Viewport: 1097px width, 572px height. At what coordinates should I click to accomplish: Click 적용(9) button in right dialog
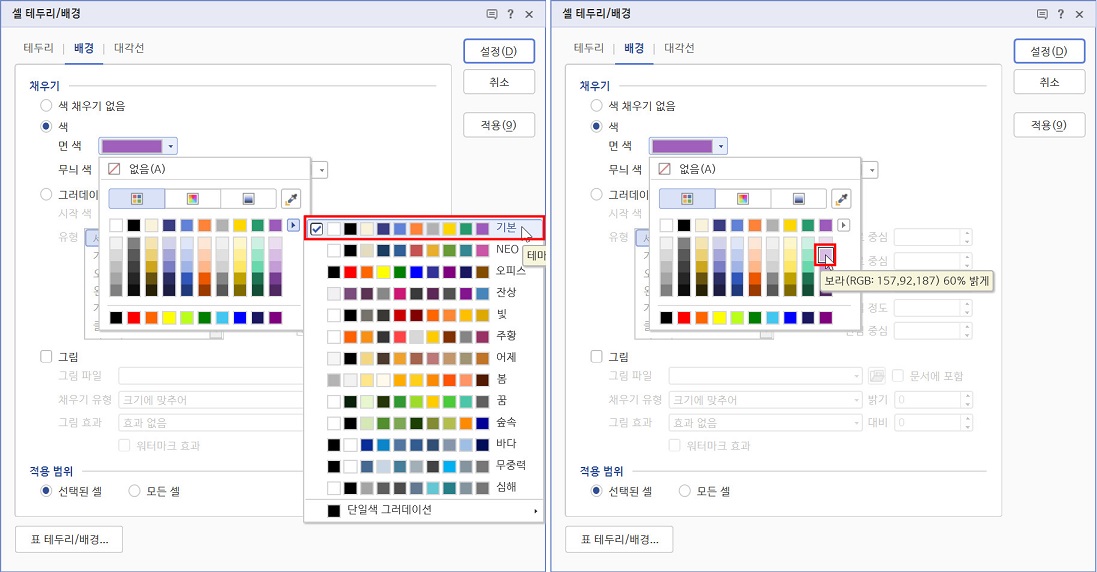pos(1049,125)
